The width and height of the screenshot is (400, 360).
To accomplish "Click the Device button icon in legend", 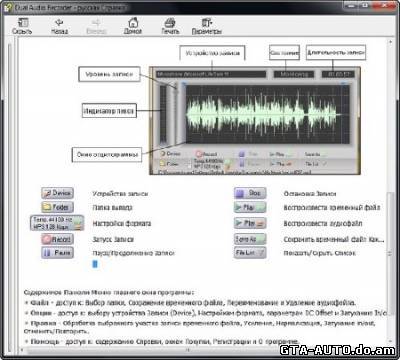I will click(58, 193).
